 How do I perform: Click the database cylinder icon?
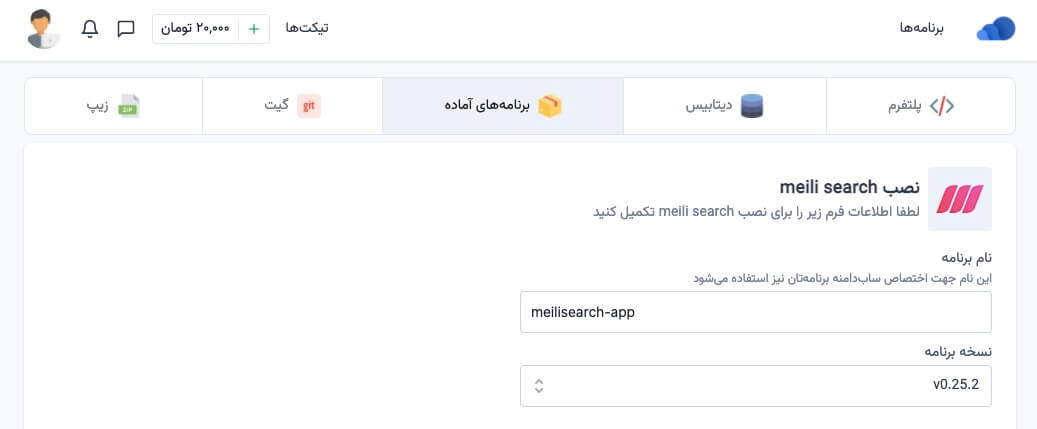(752, 106)
